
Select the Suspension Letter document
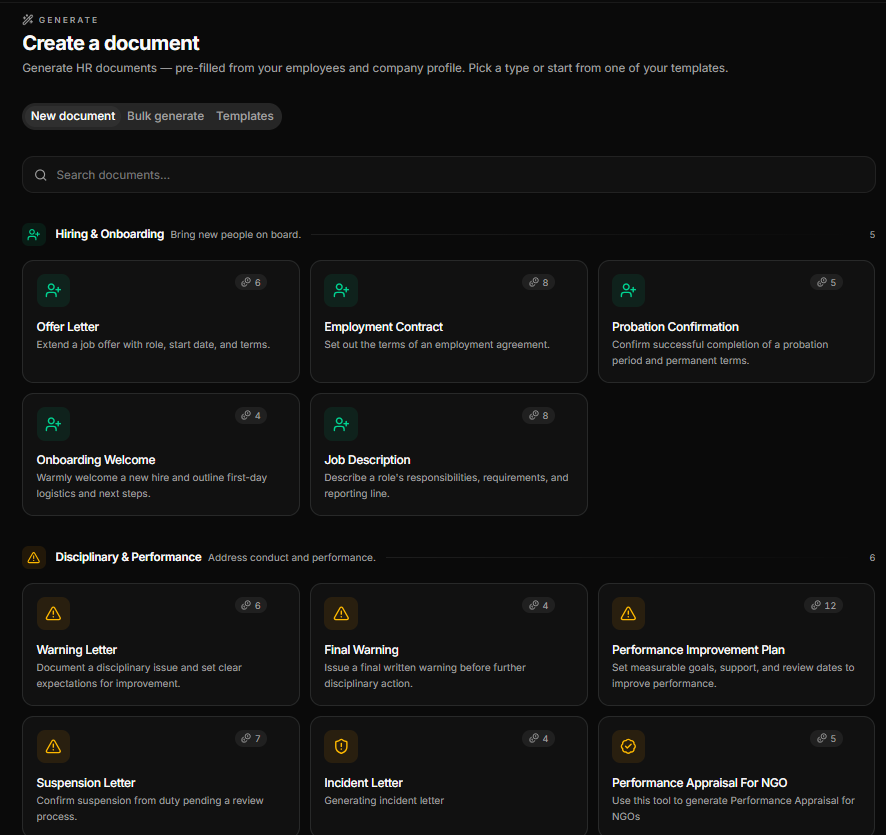(x=161, y=776)
